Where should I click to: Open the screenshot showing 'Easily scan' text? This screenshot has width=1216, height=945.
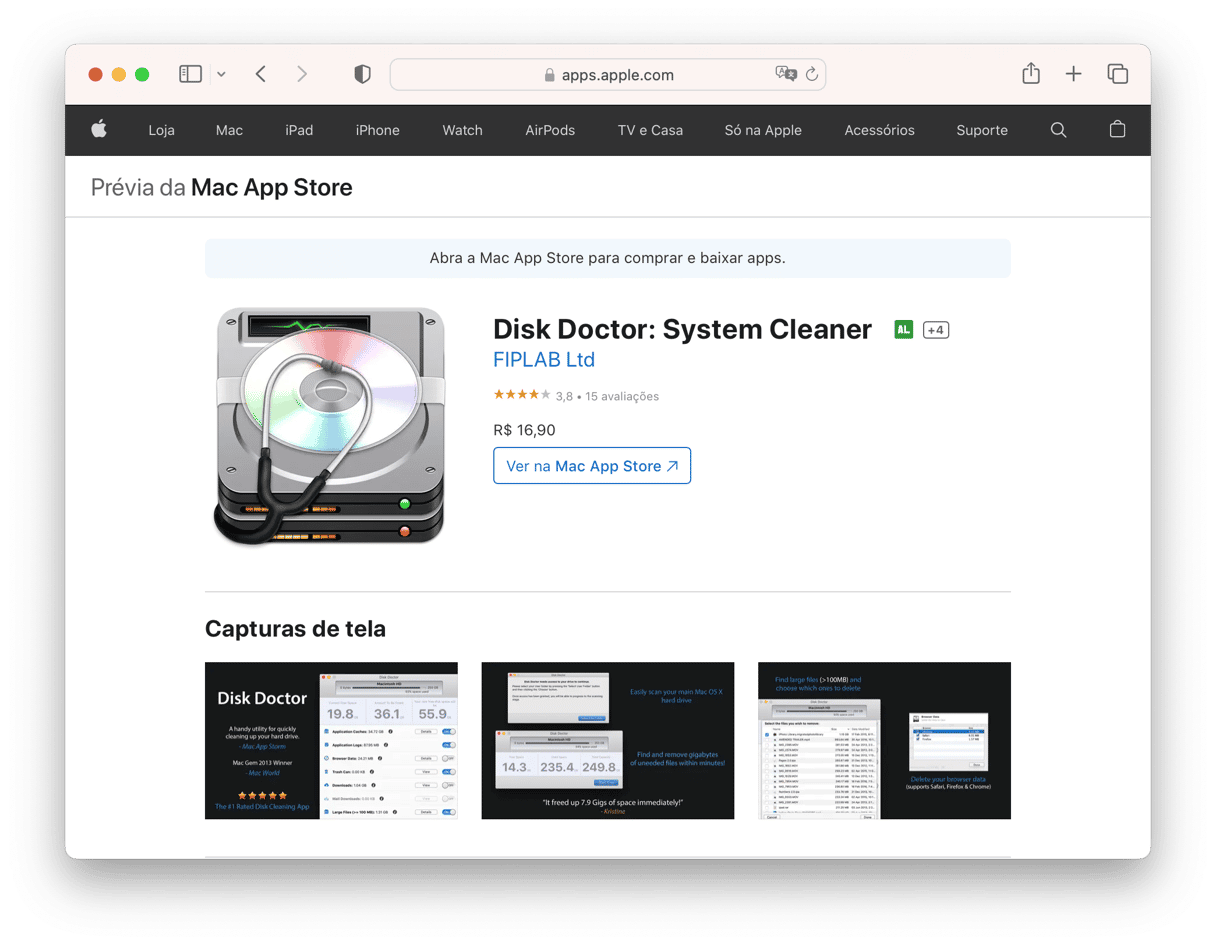click(x=608, y=740)
